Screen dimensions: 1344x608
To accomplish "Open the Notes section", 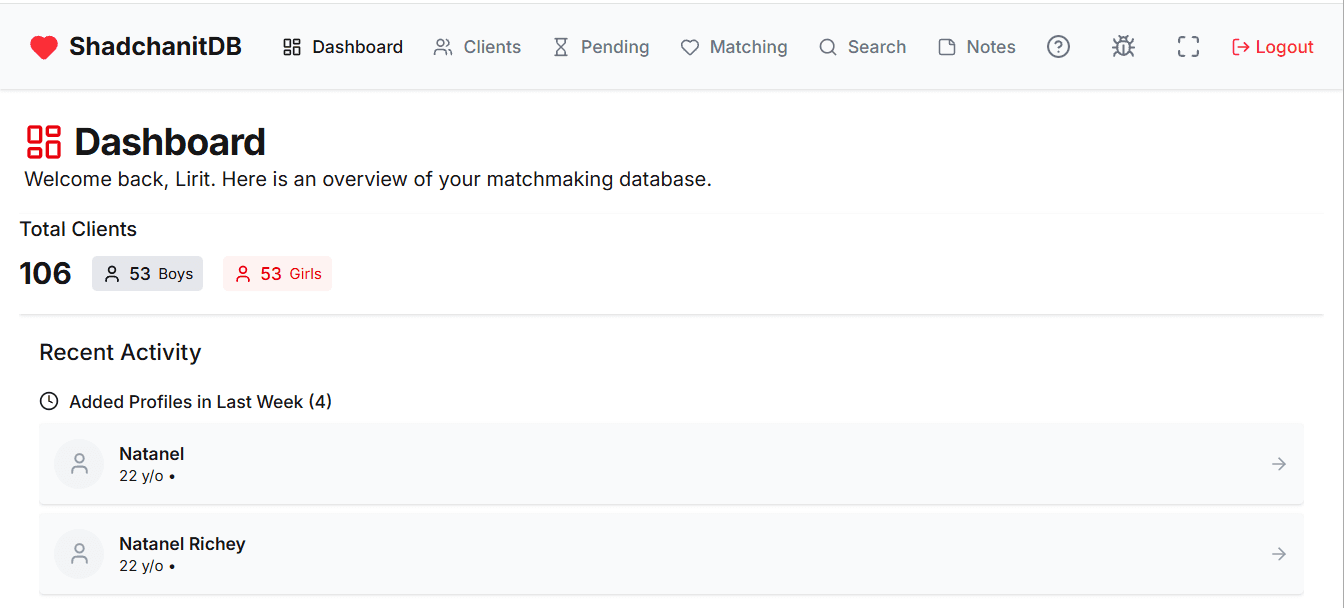I will [976, 46].
